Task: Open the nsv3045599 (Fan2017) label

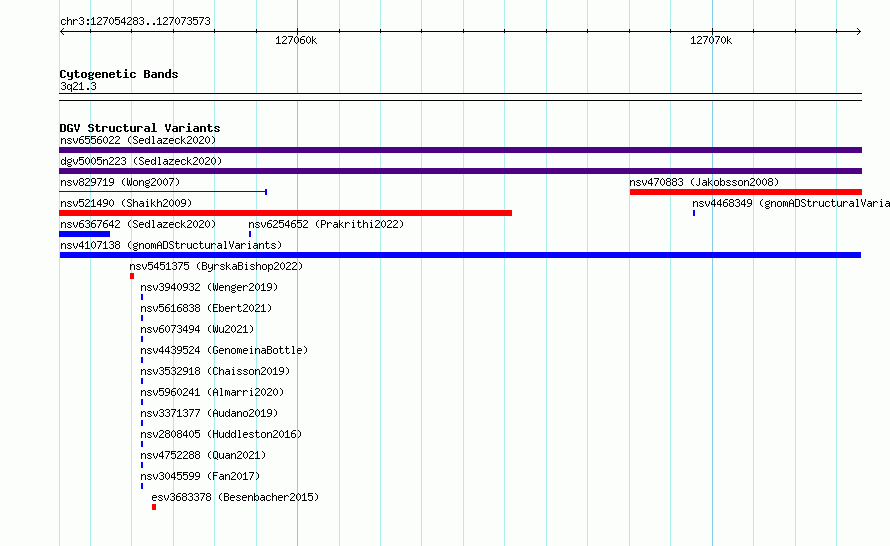Action: (x=200, y=476)
